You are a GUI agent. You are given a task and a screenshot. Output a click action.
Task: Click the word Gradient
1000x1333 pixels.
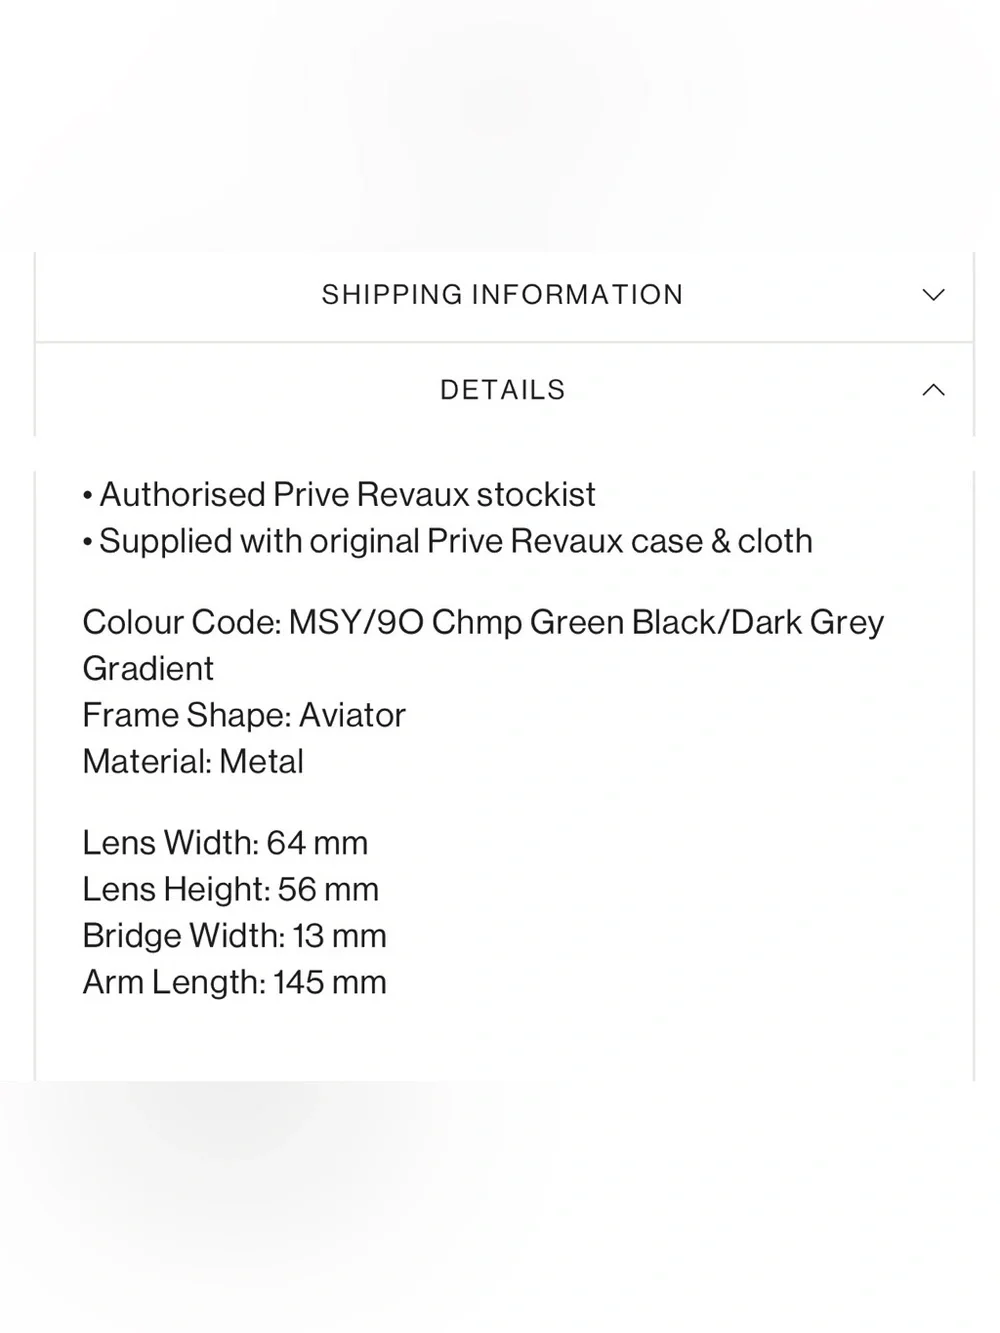148,668
